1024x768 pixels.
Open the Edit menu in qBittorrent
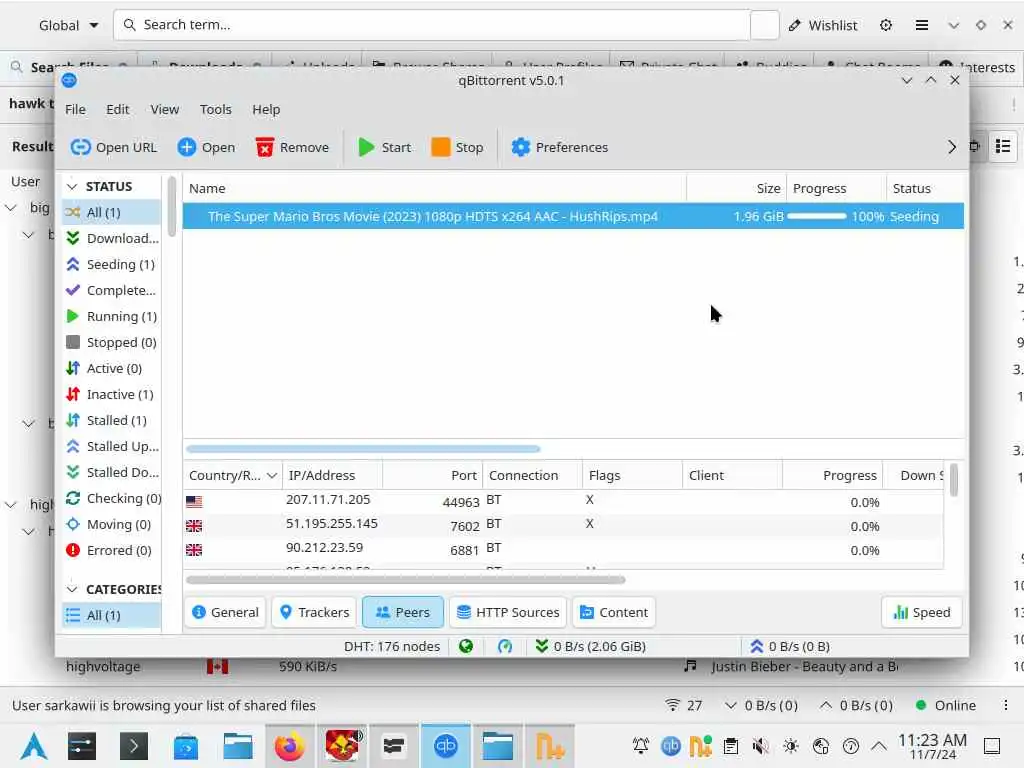click(118, 110)
